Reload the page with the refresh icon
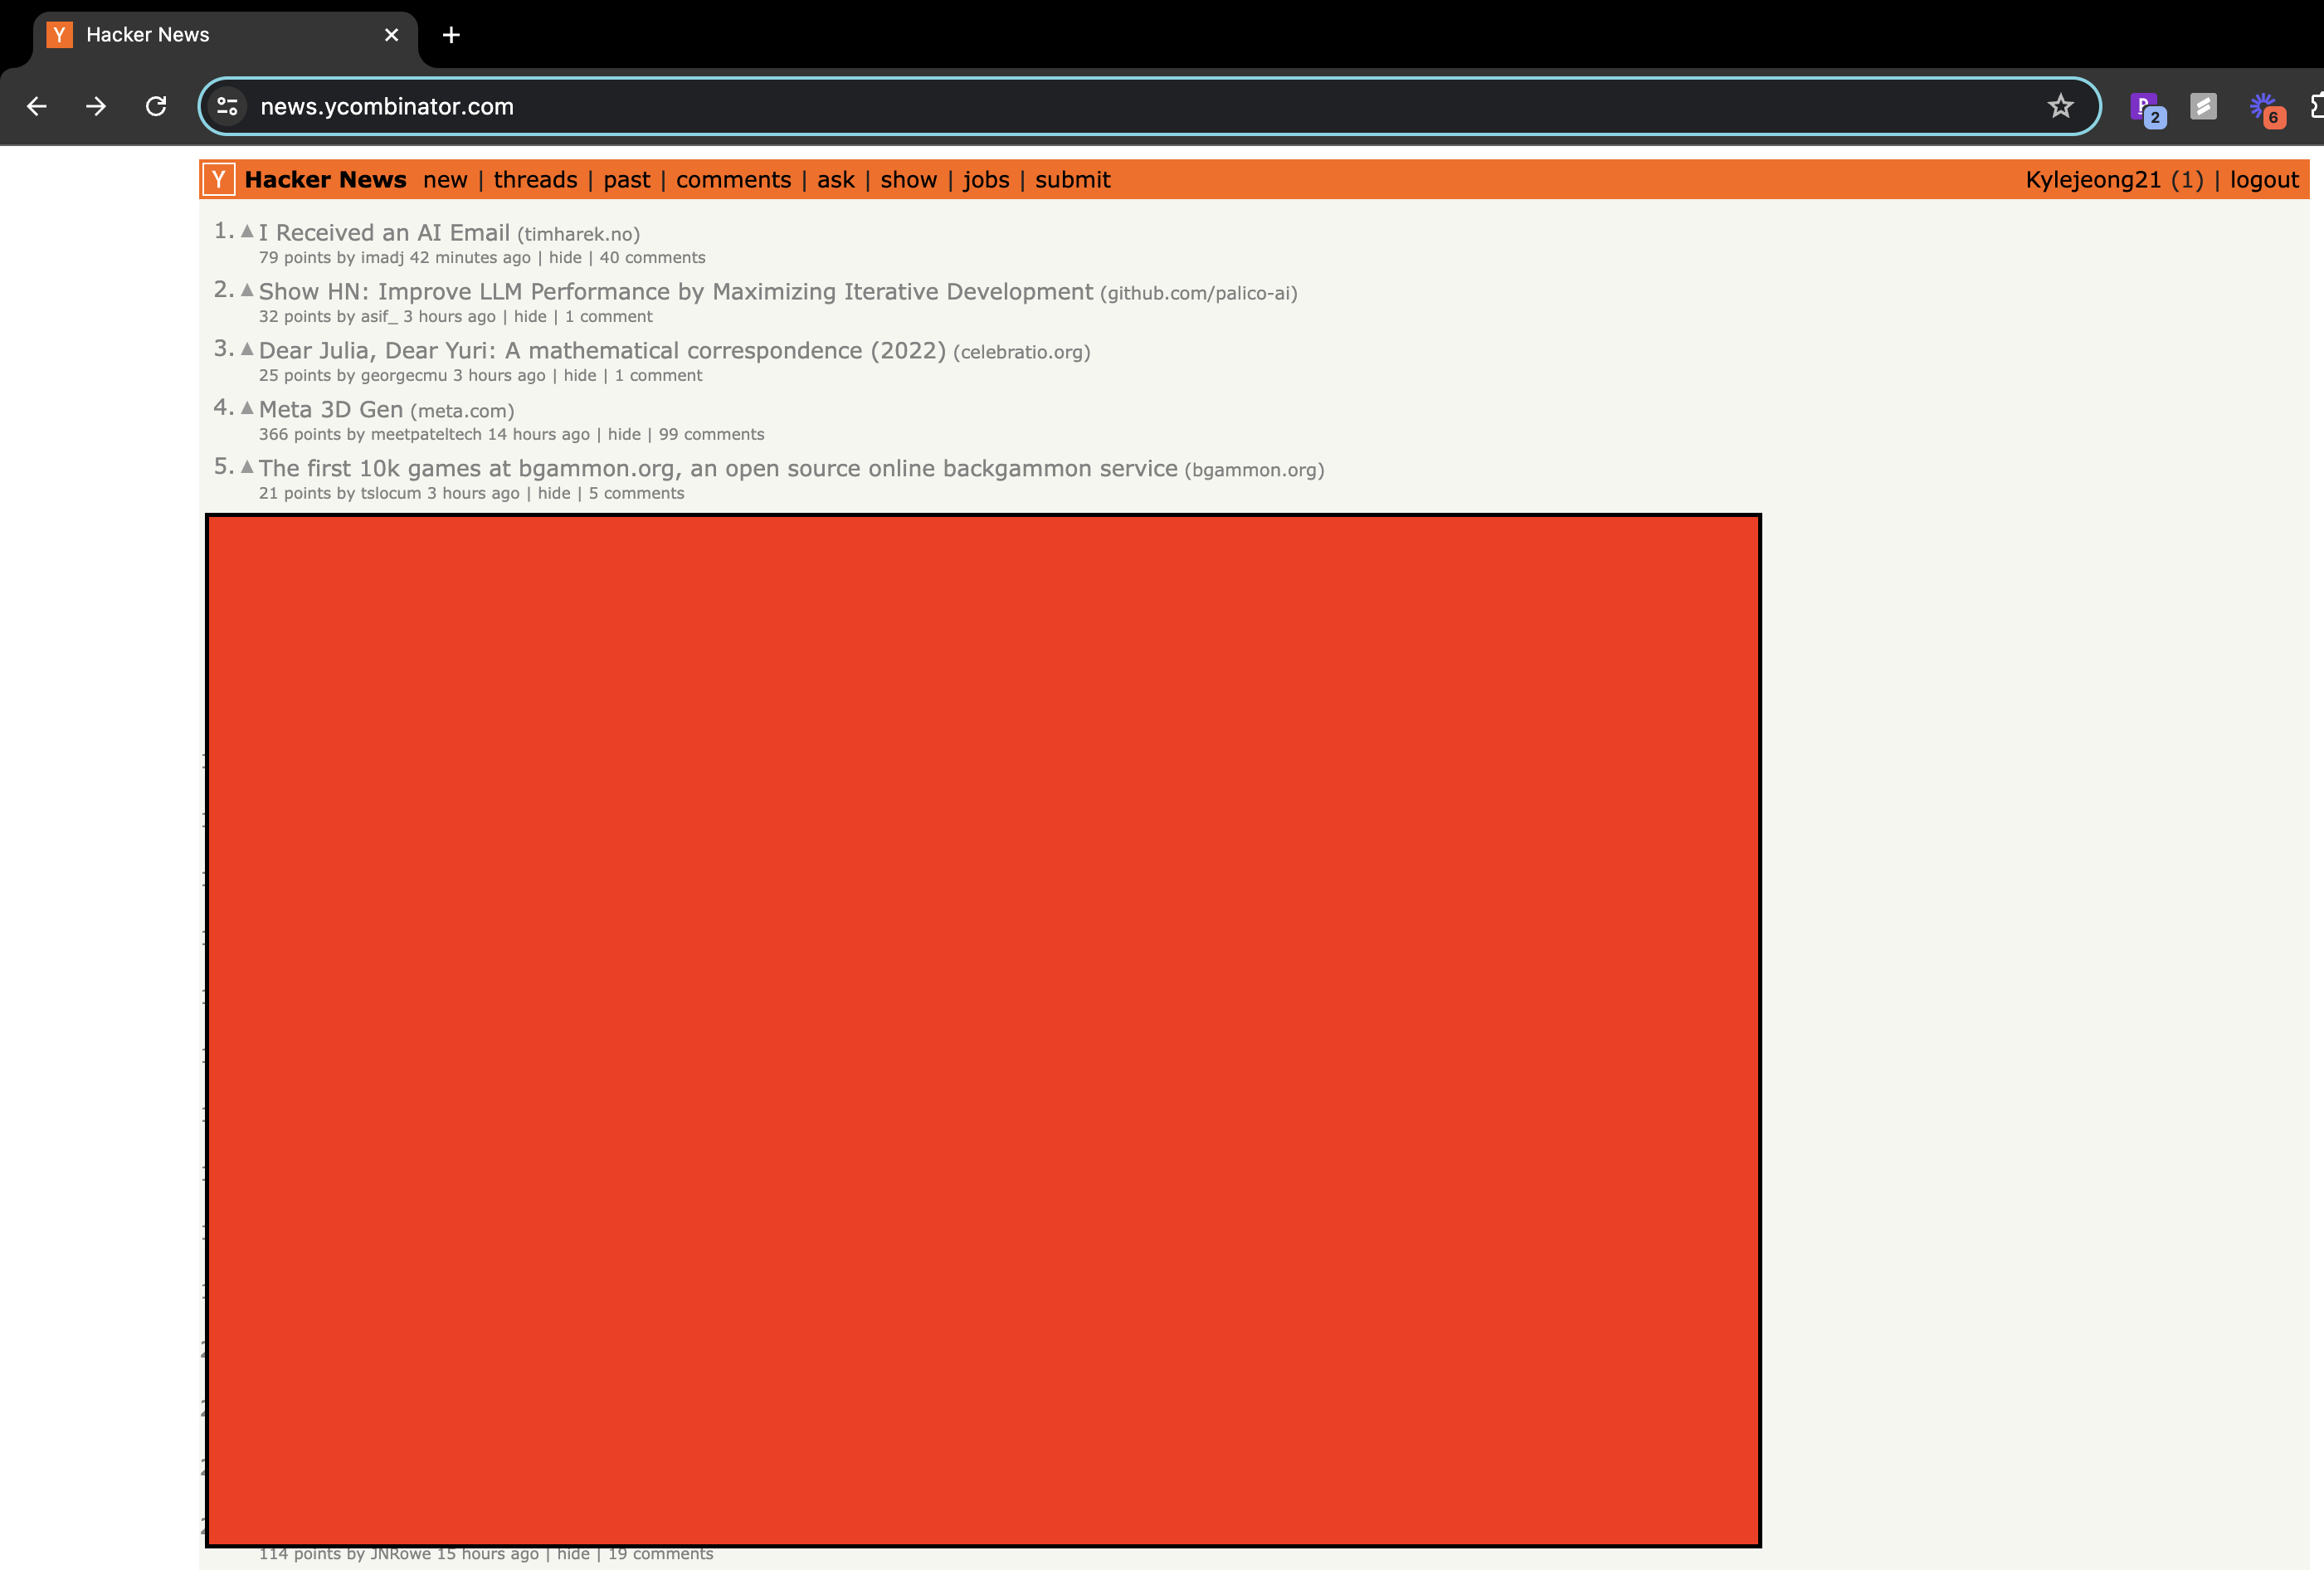 point(156,106)
